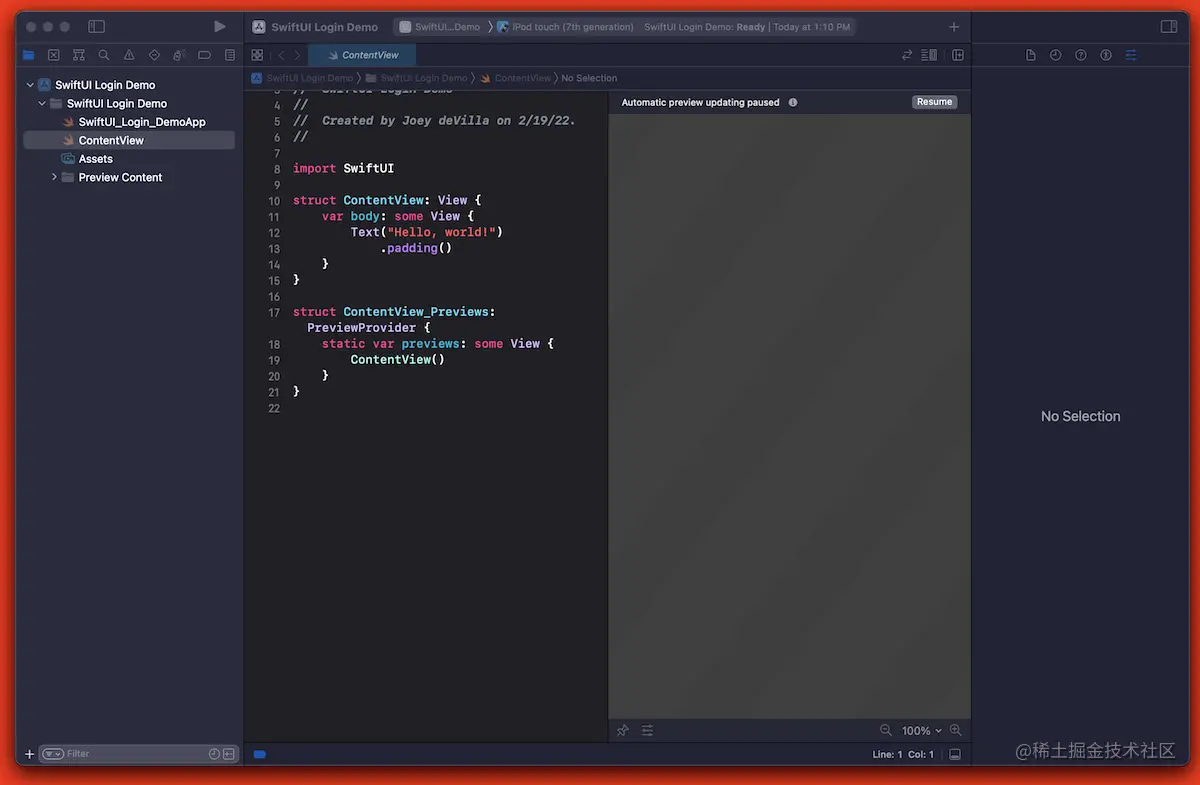Click No Selection in the jump bar

tap(589, 78)
